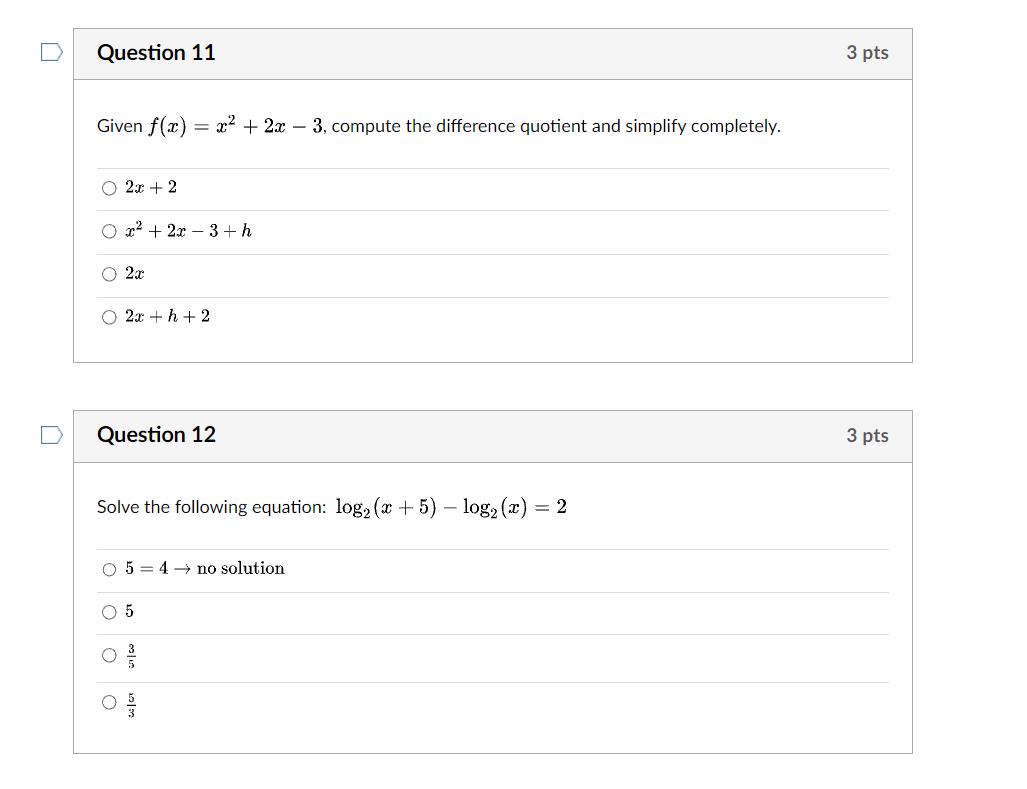Image resolution: width=1027 pixels, height=789 pixels.
Task: Choose answer "5" in Question 12
Action: pyautogui.click(x=109, y=612)
